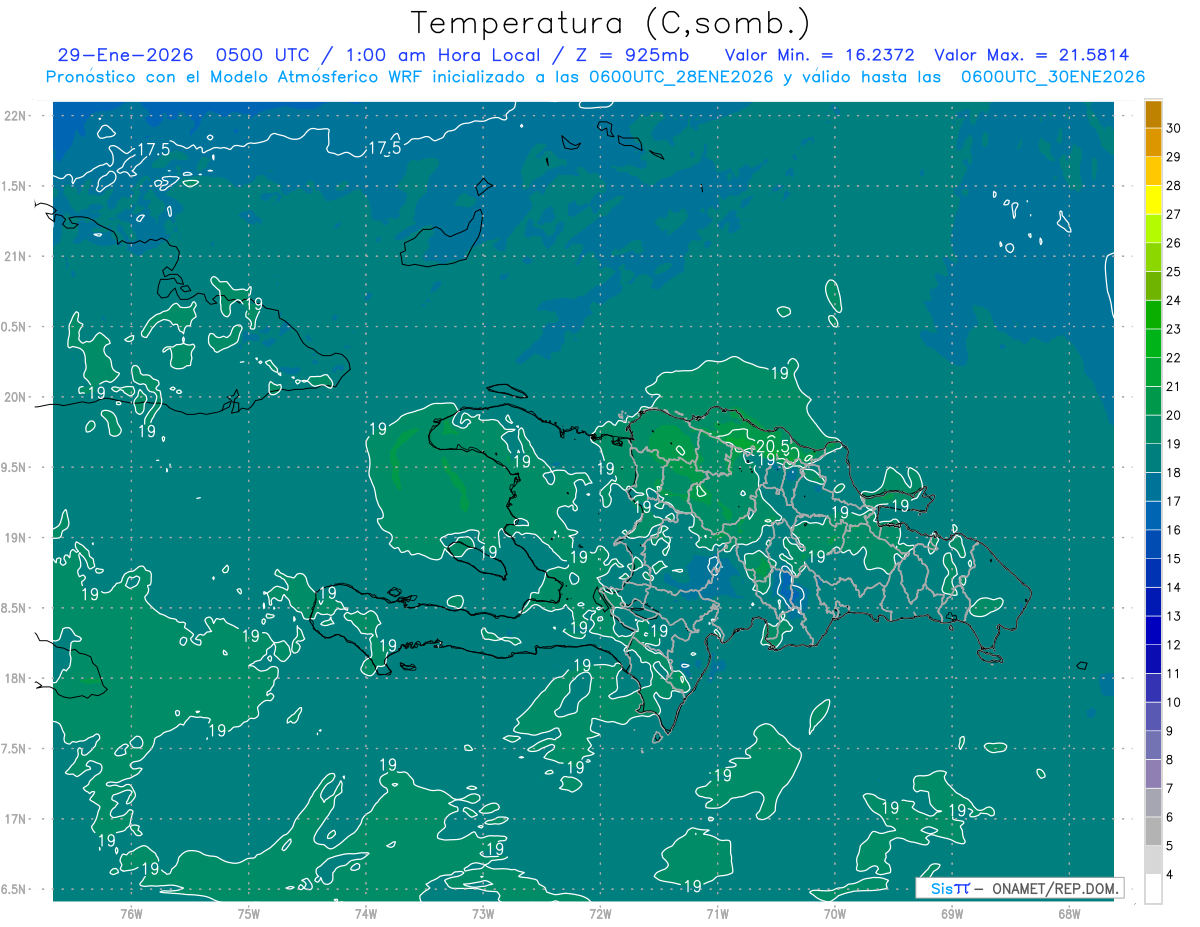1200x927 pixels.
Task: Click the '68W' longitude axis label
Action: tap(1069, 914)
